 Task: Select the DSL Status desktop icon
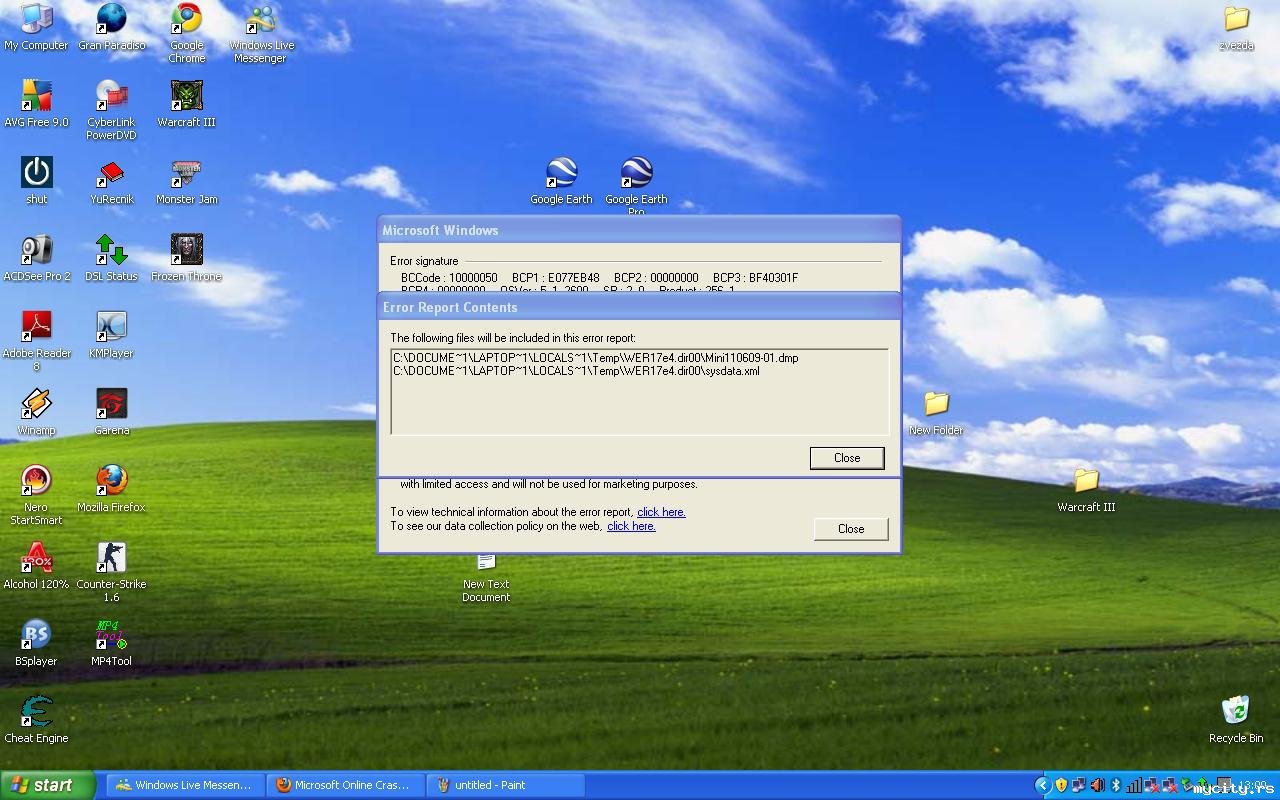tap(111, 257)
